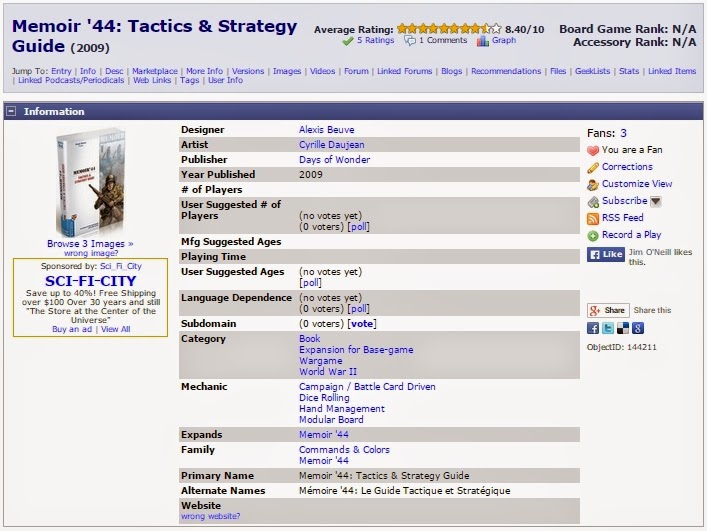Open the User Suggested Ages poll

click(x=310, y=283)
